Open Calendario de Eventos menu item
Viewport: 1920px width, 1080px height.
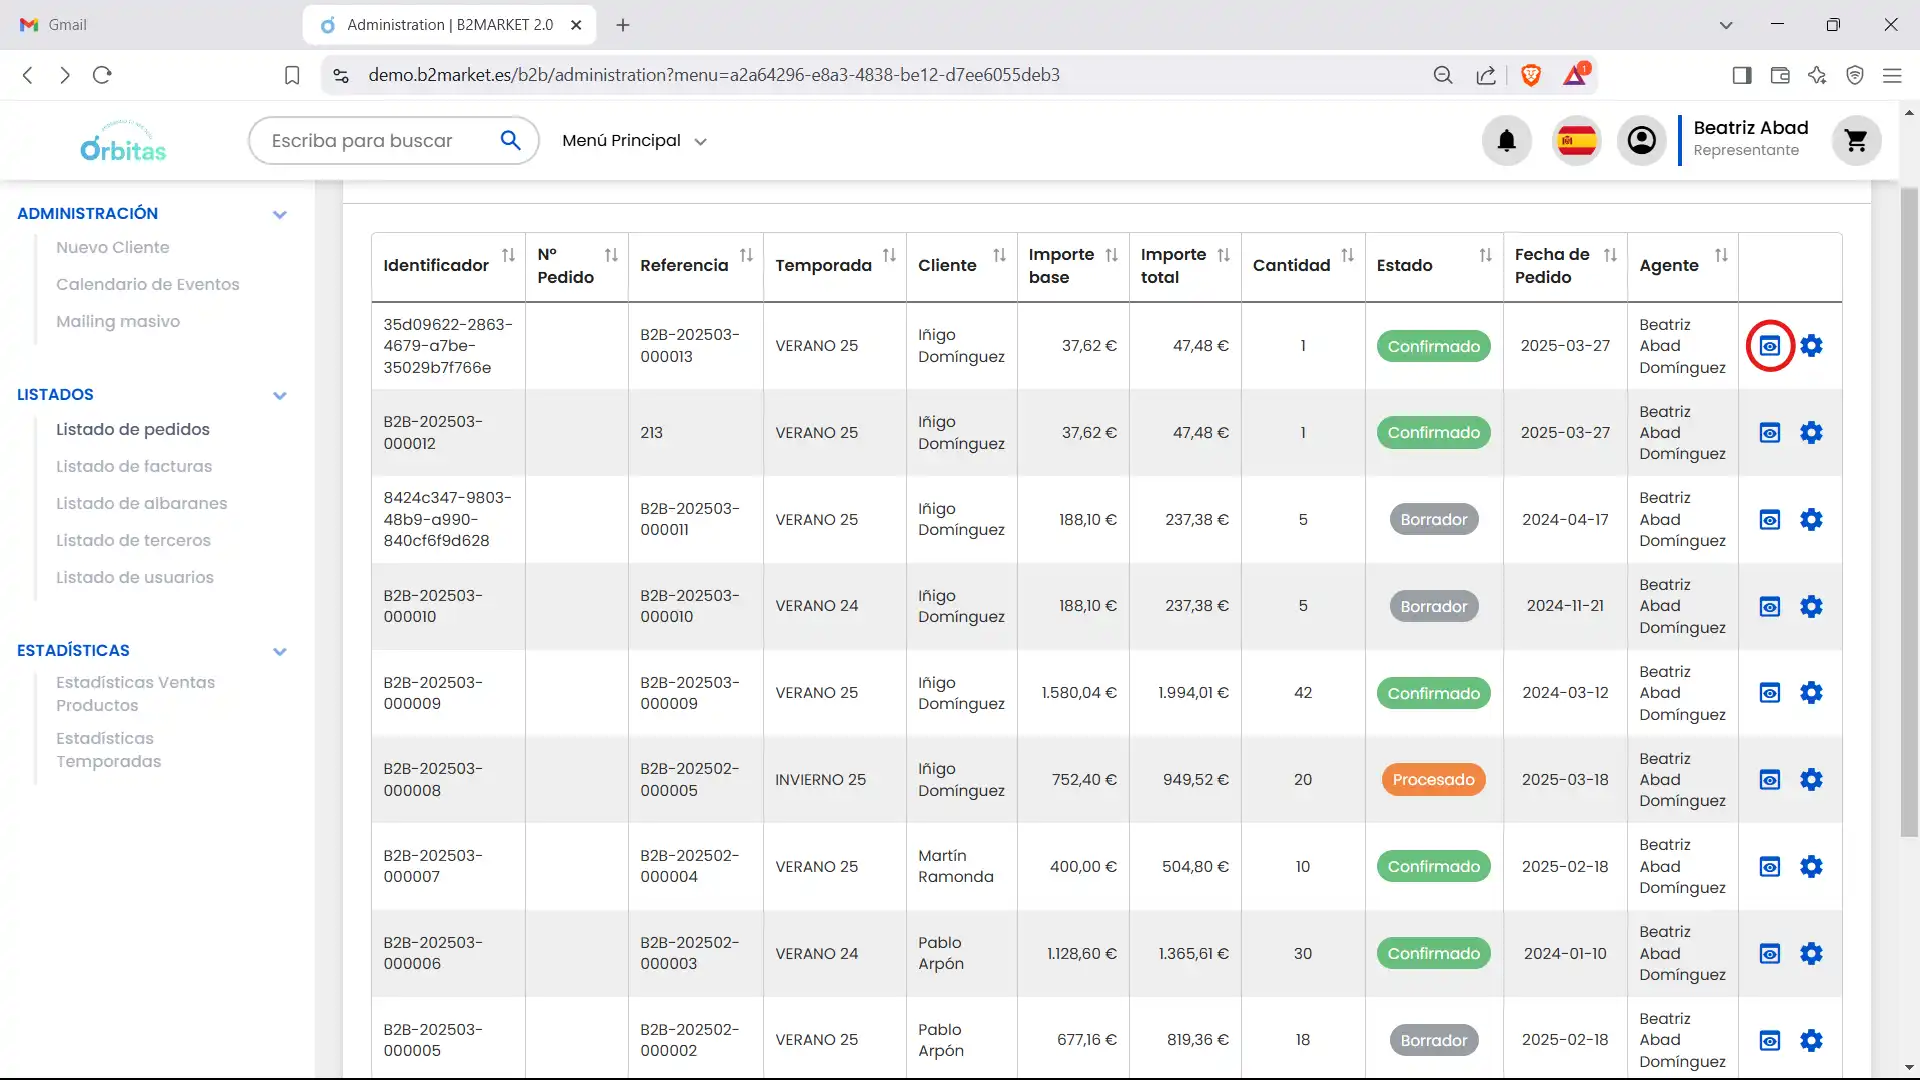tap(148, 284)
